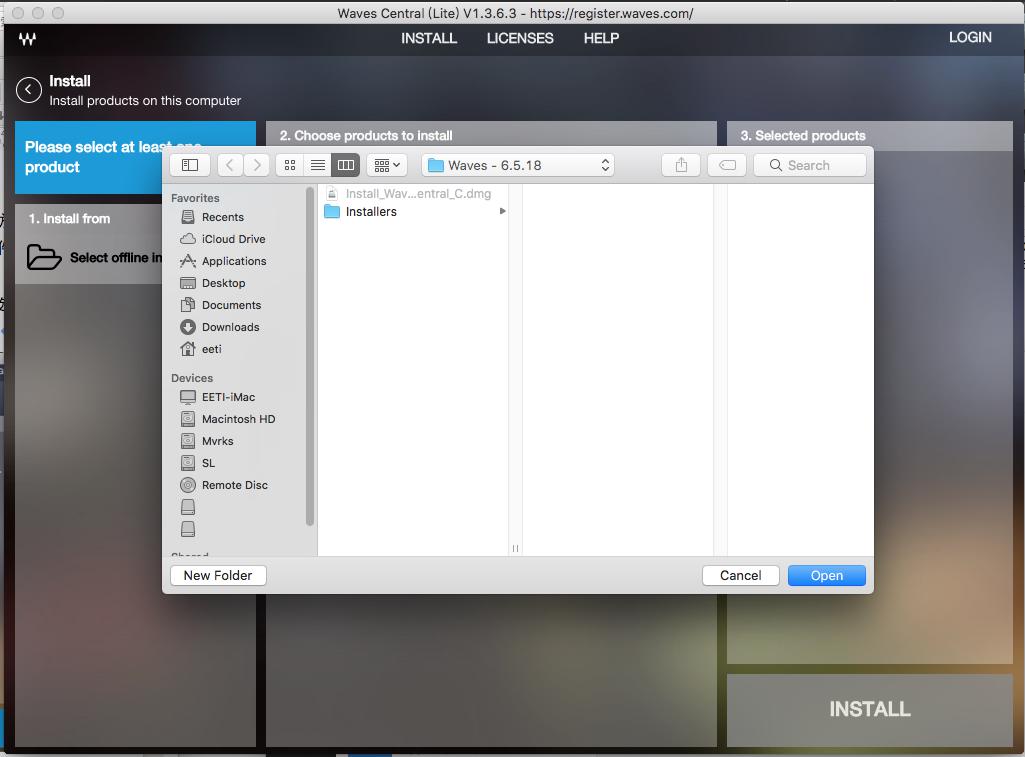The width and height of the screenshot is (1025, 757).
Task: Select Downloads in Favorites sidebar
Action: [x=230, y=327]
